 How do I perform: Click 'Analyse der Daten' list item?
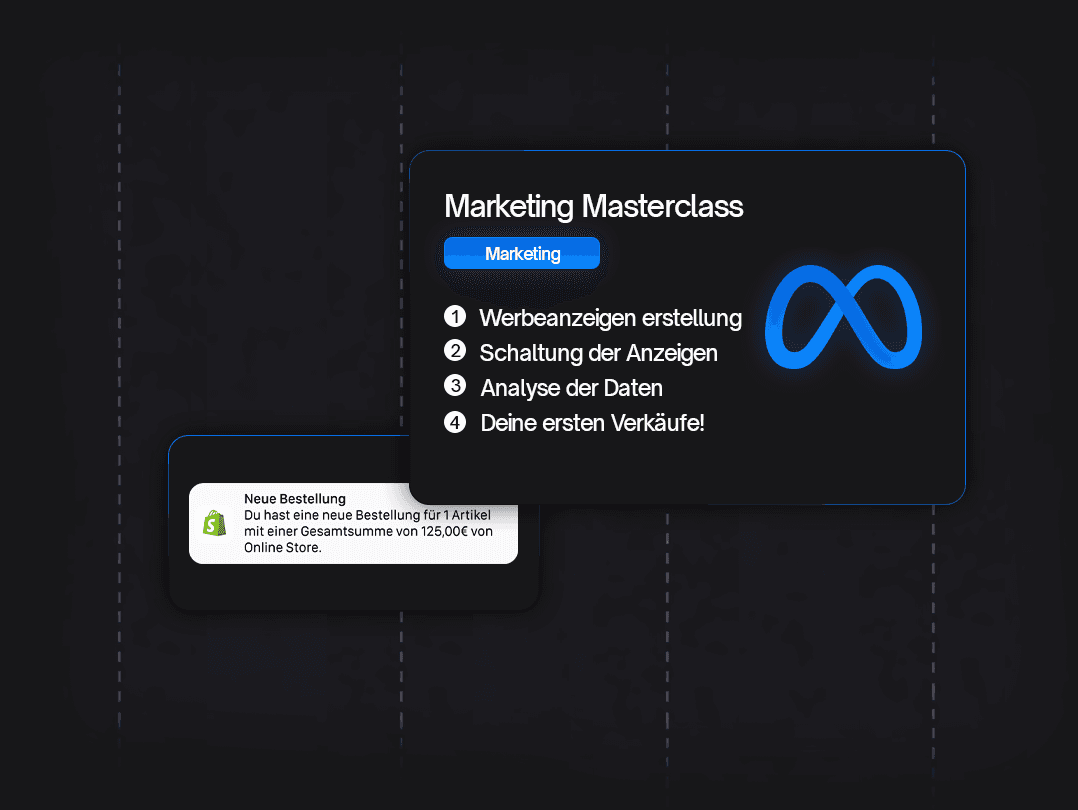pyautogui.click(x=571, y=388)
